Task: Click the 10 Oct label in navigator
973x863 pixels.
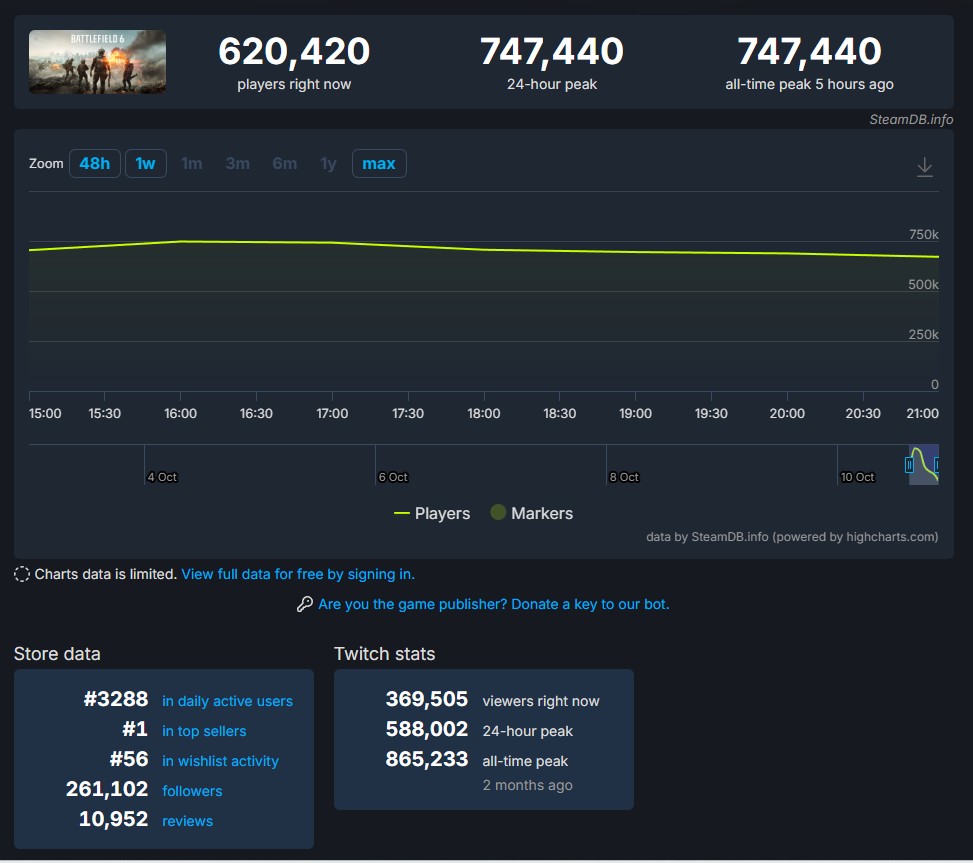Action: 857,477
